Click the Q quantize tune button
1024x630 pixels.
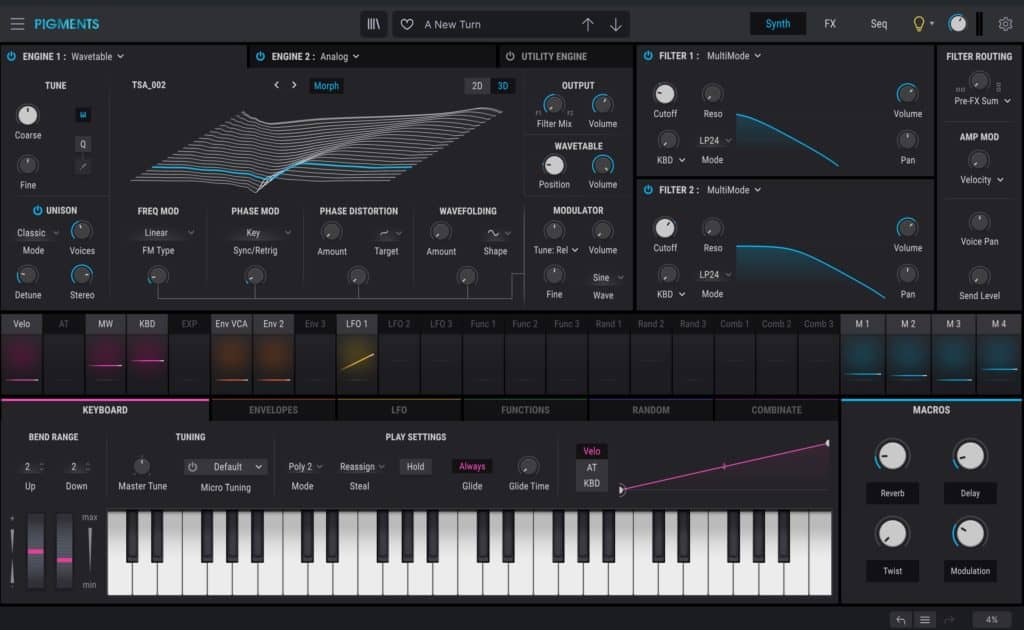(83, 144)
